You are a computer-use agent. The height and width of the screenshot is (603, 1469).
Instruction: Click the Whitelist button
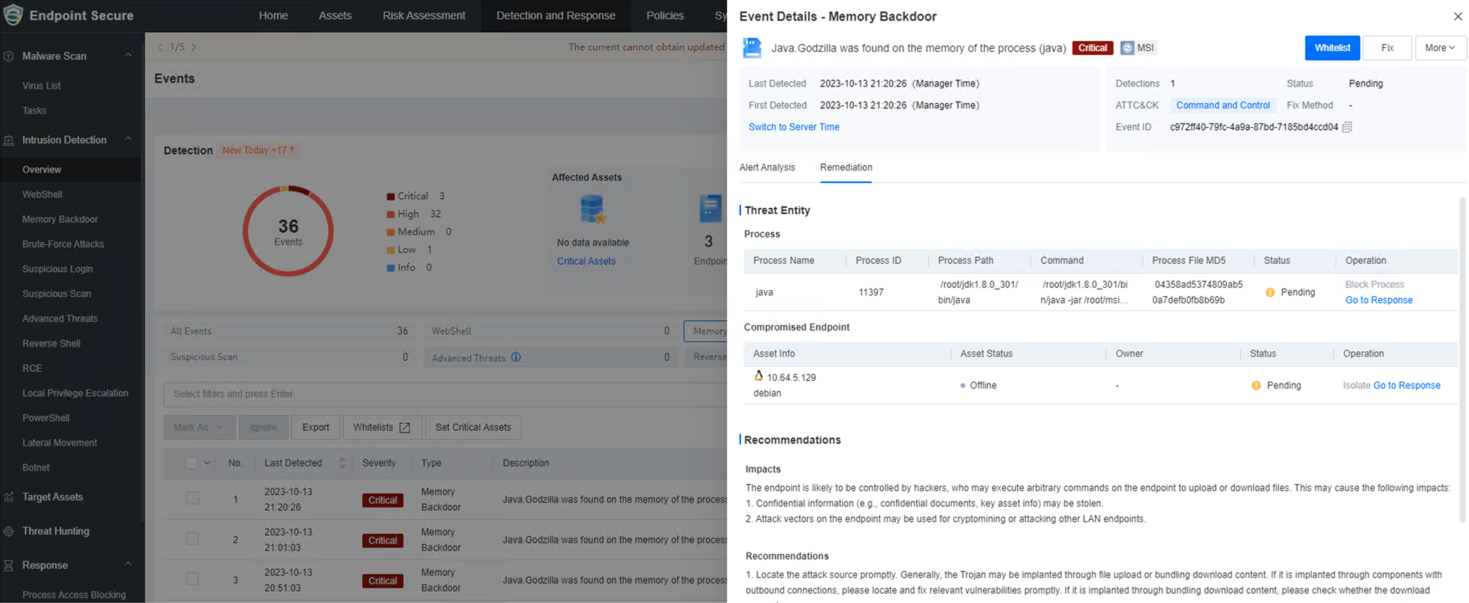(x=1331, y=48)
